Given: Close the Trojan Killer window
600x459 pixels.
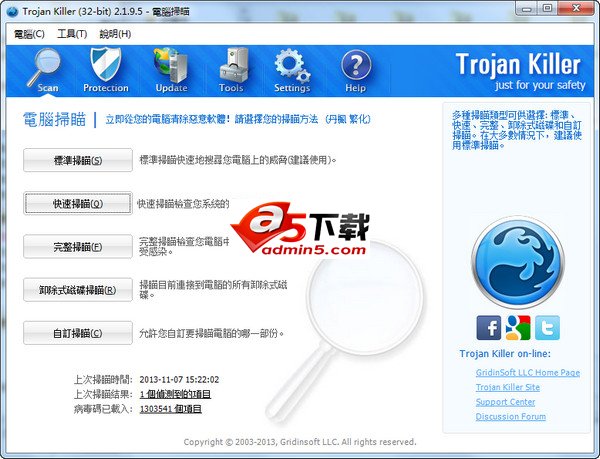Looking at the screenshot, I should pos(576,8).
